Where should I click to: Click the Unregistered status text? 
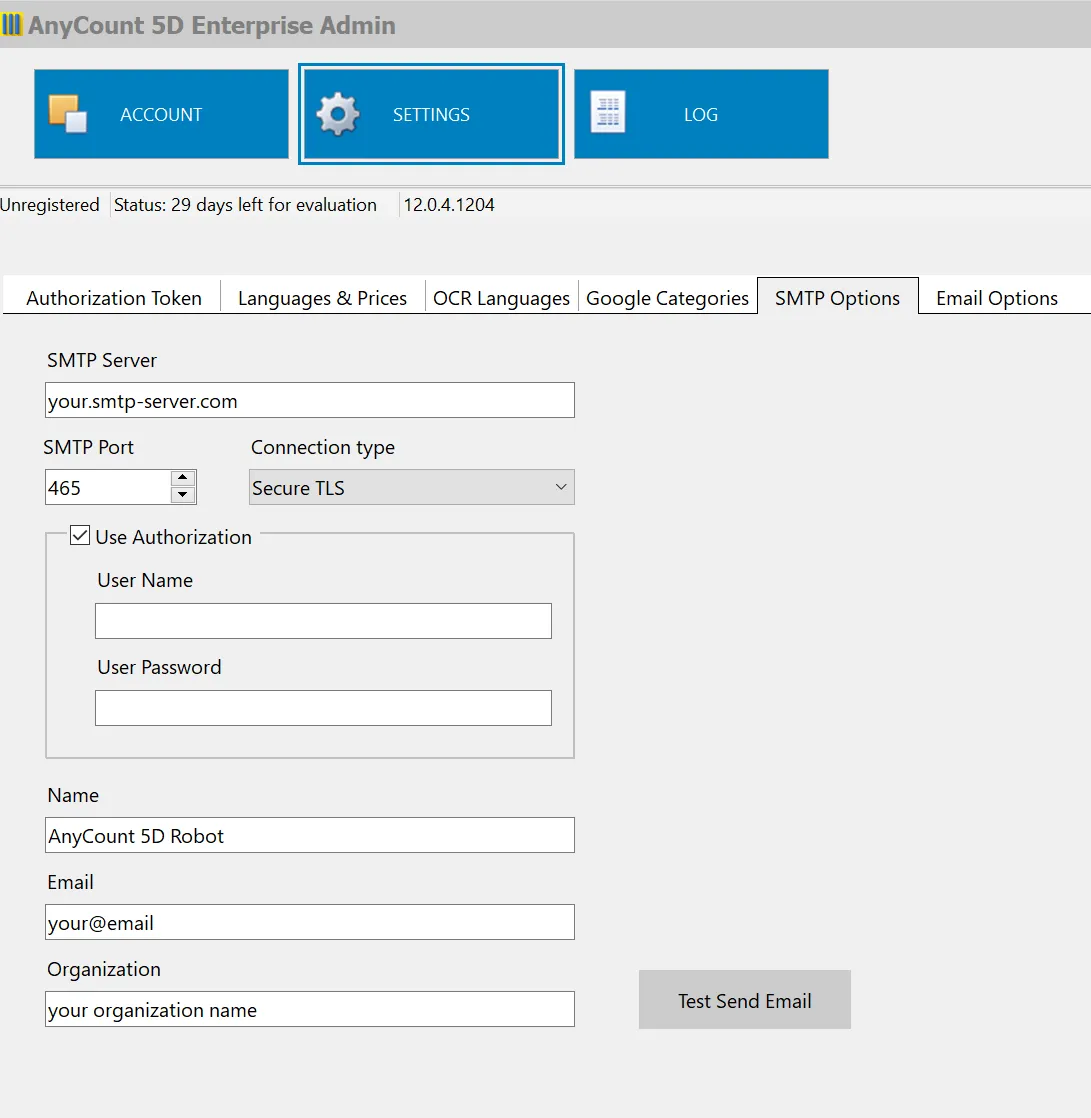tap(50, 205)
